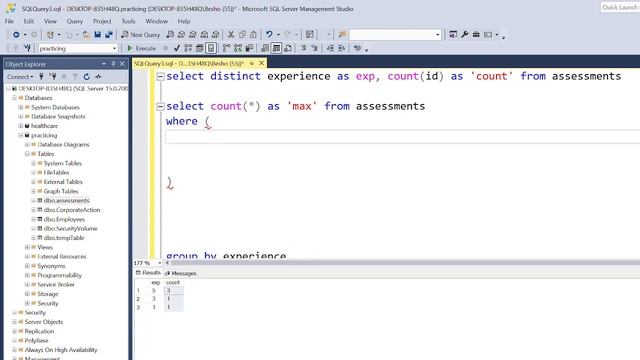This screenshot has width=640, height=360.
Task: Click the Quick Launch search box
Action: (x=620, y=7)
